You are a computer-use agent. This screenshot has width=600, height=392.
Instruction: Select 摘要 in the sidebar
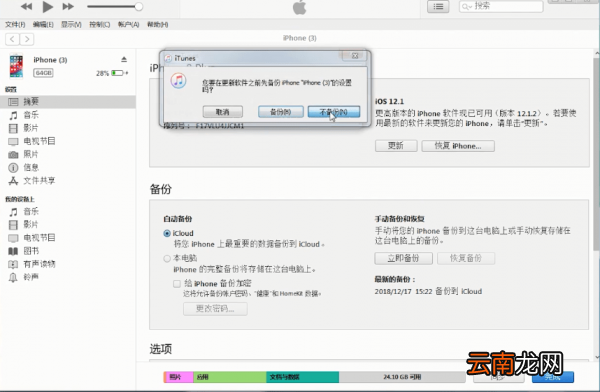click(x=68, y=101)
